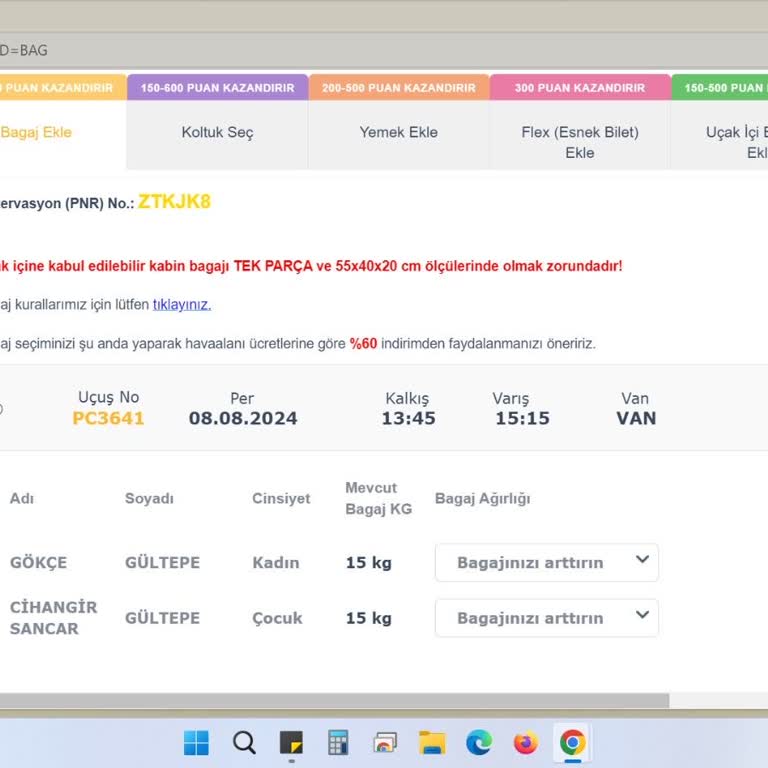The image size is (768, 768).
Task: Switch to the Koltuk Seç tab
Action: coord(217,132)
